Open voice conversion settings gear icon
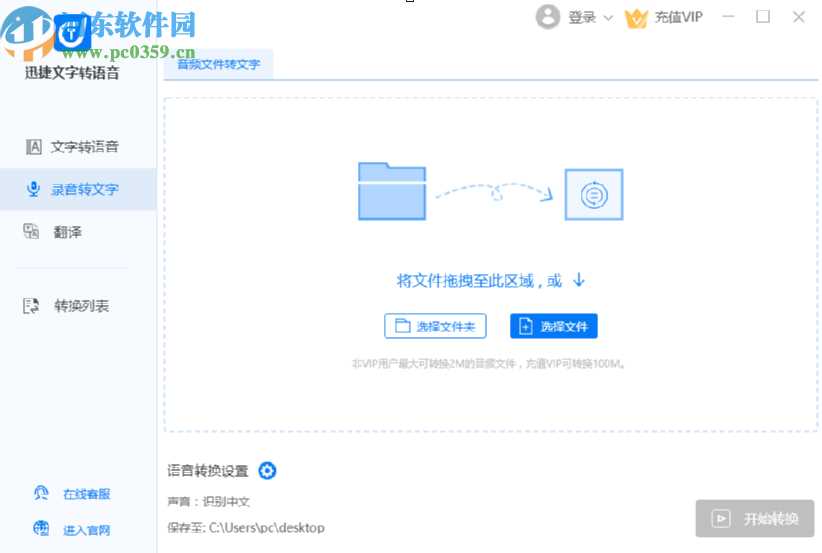This screenshot has height=553, width=822. pyautogui.click(x=267, y=471)
